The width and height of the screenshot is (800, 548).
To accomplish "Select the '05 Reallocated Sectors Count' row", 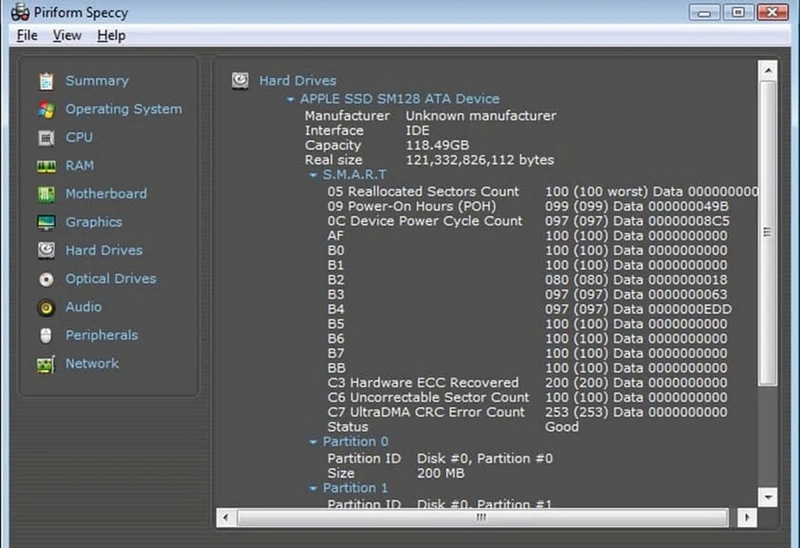I will (x=543, y=191).
